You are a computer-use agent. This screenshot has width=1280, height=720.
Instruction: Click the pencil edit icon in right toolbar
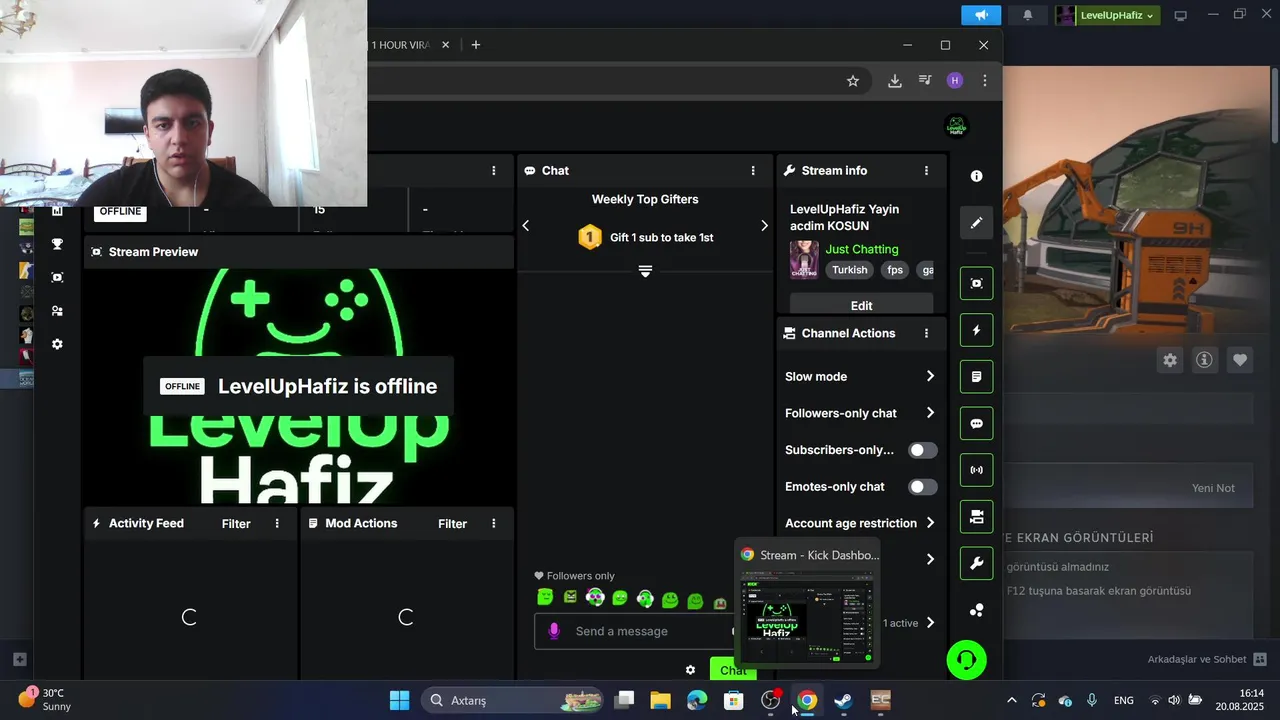pos(977,223)
